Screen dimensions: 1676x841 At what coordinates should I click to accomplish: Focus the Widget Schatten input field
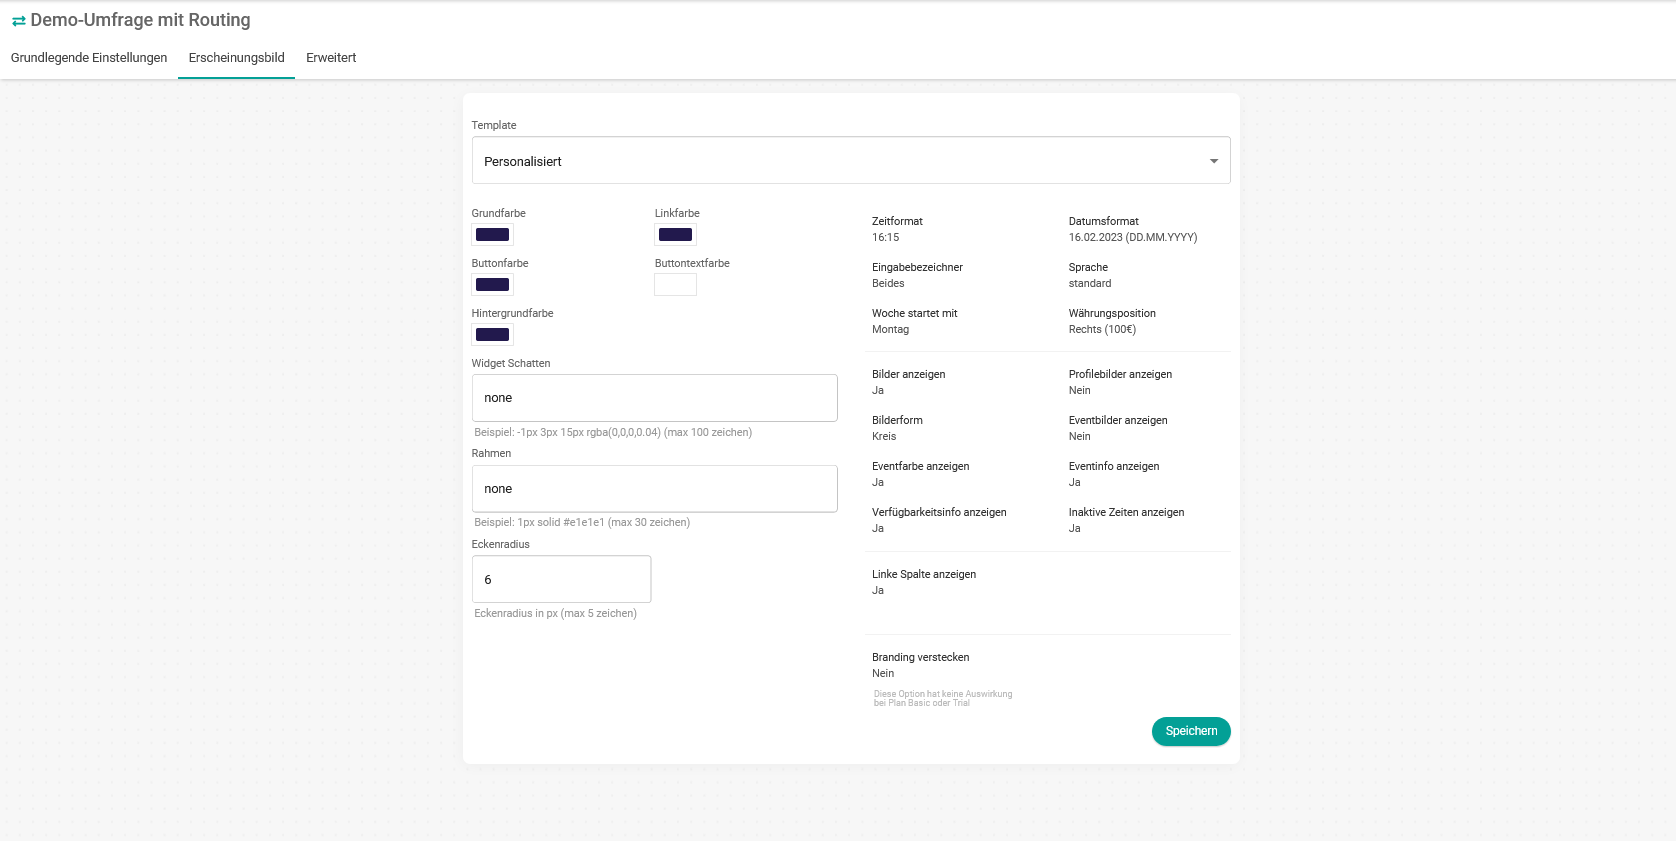[x=655, y=398]
